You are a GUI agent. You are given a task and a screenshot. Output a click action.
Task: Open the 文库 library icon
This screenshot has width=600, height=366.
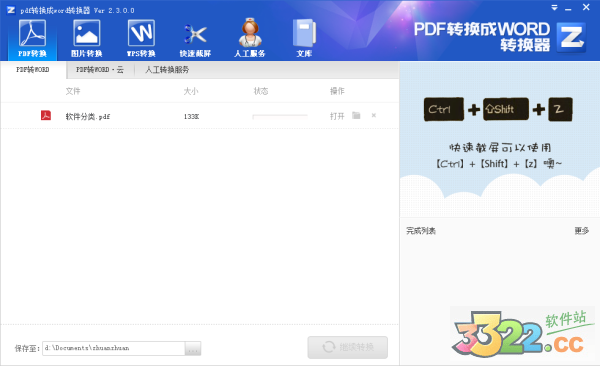pos(304,39)
